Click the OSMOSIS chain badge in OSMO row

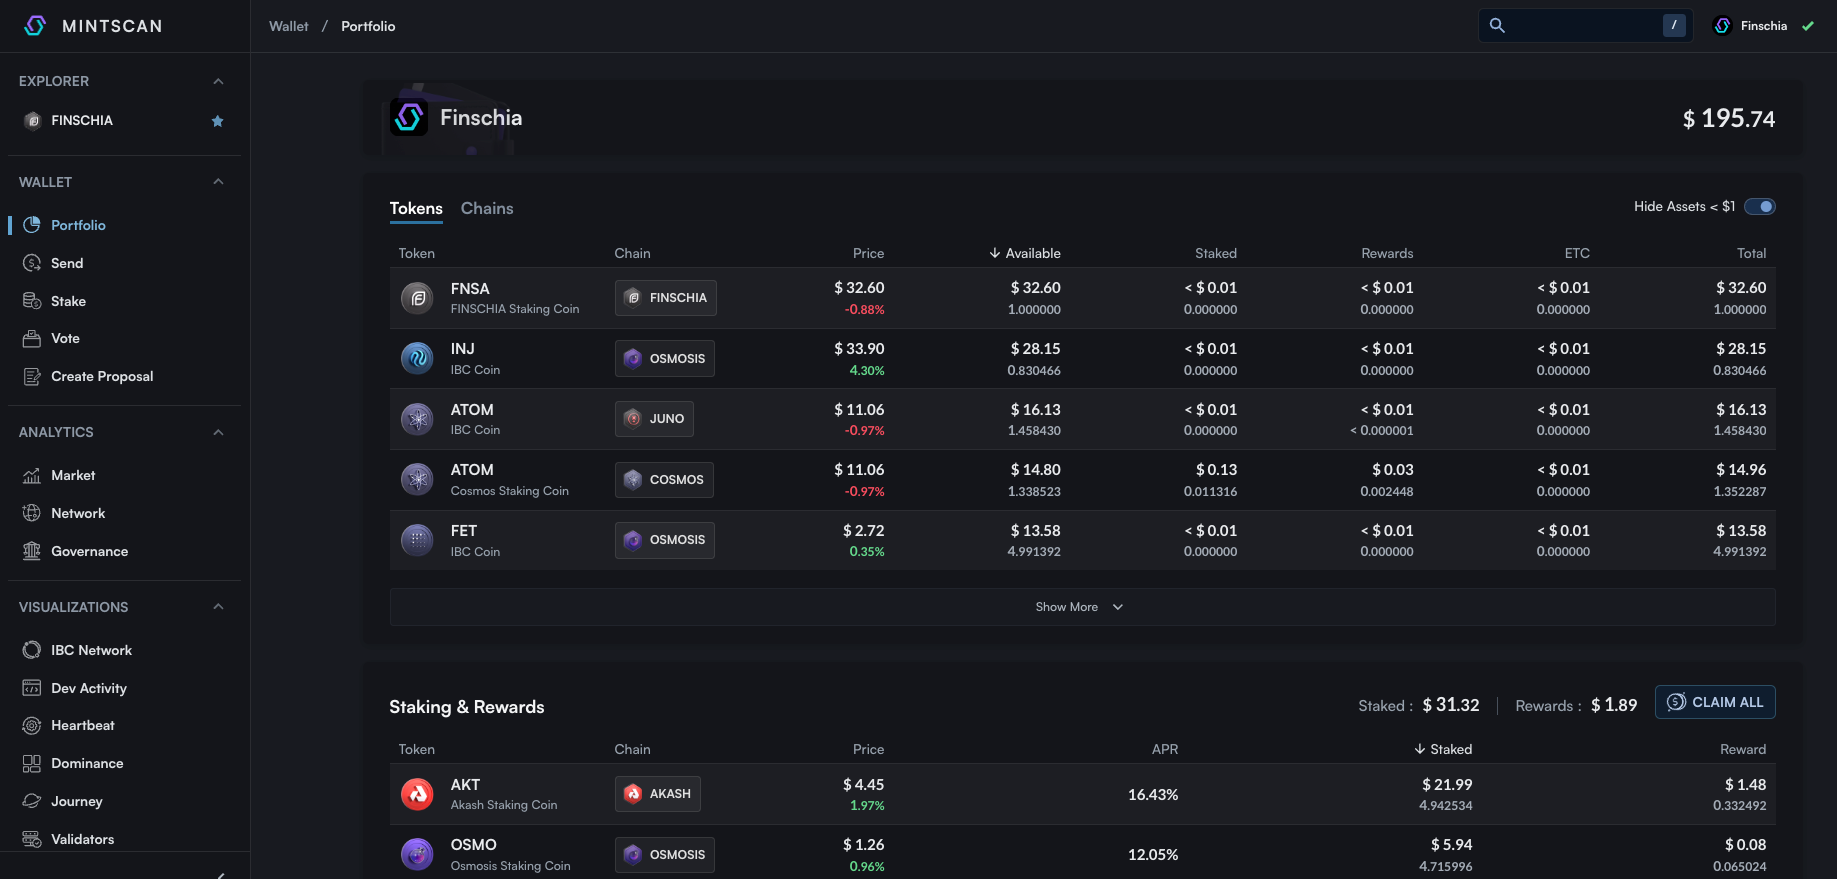pyautogui.click(x=665, y=854)
